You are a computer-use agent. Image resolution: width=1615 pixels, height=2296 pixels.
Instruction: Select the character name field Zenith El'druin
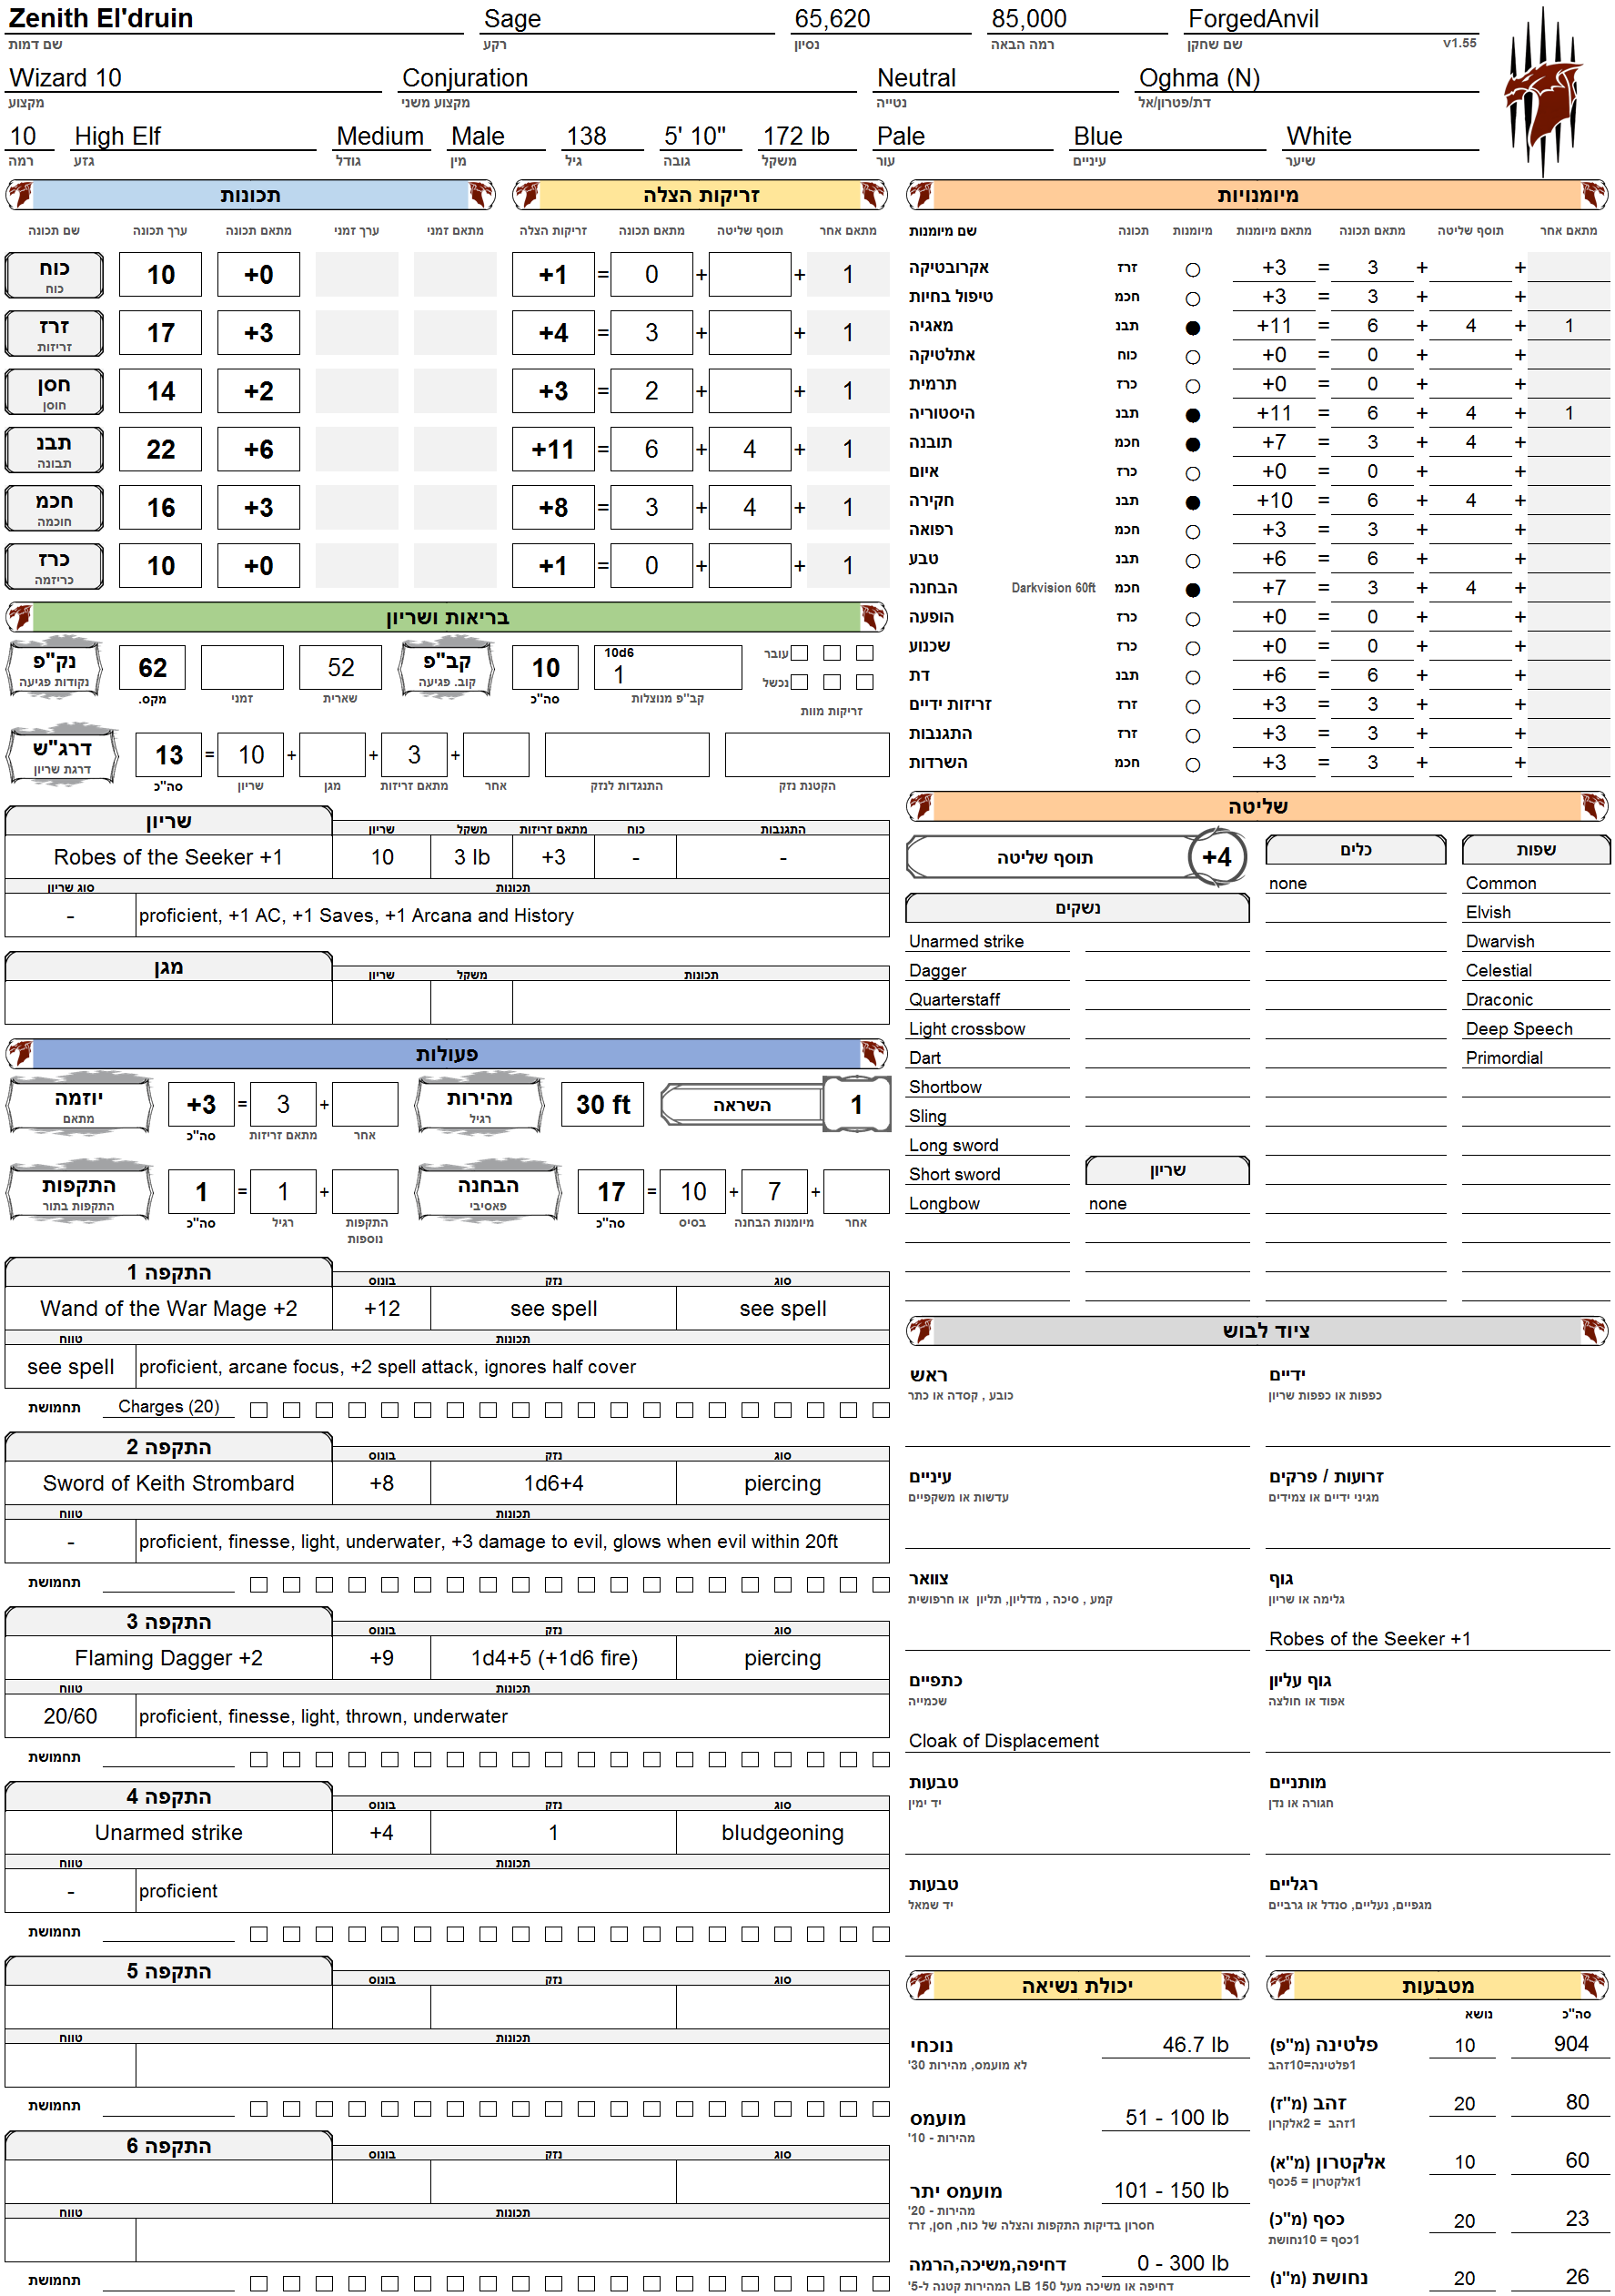pyautogui.click(x=235, y=19)
